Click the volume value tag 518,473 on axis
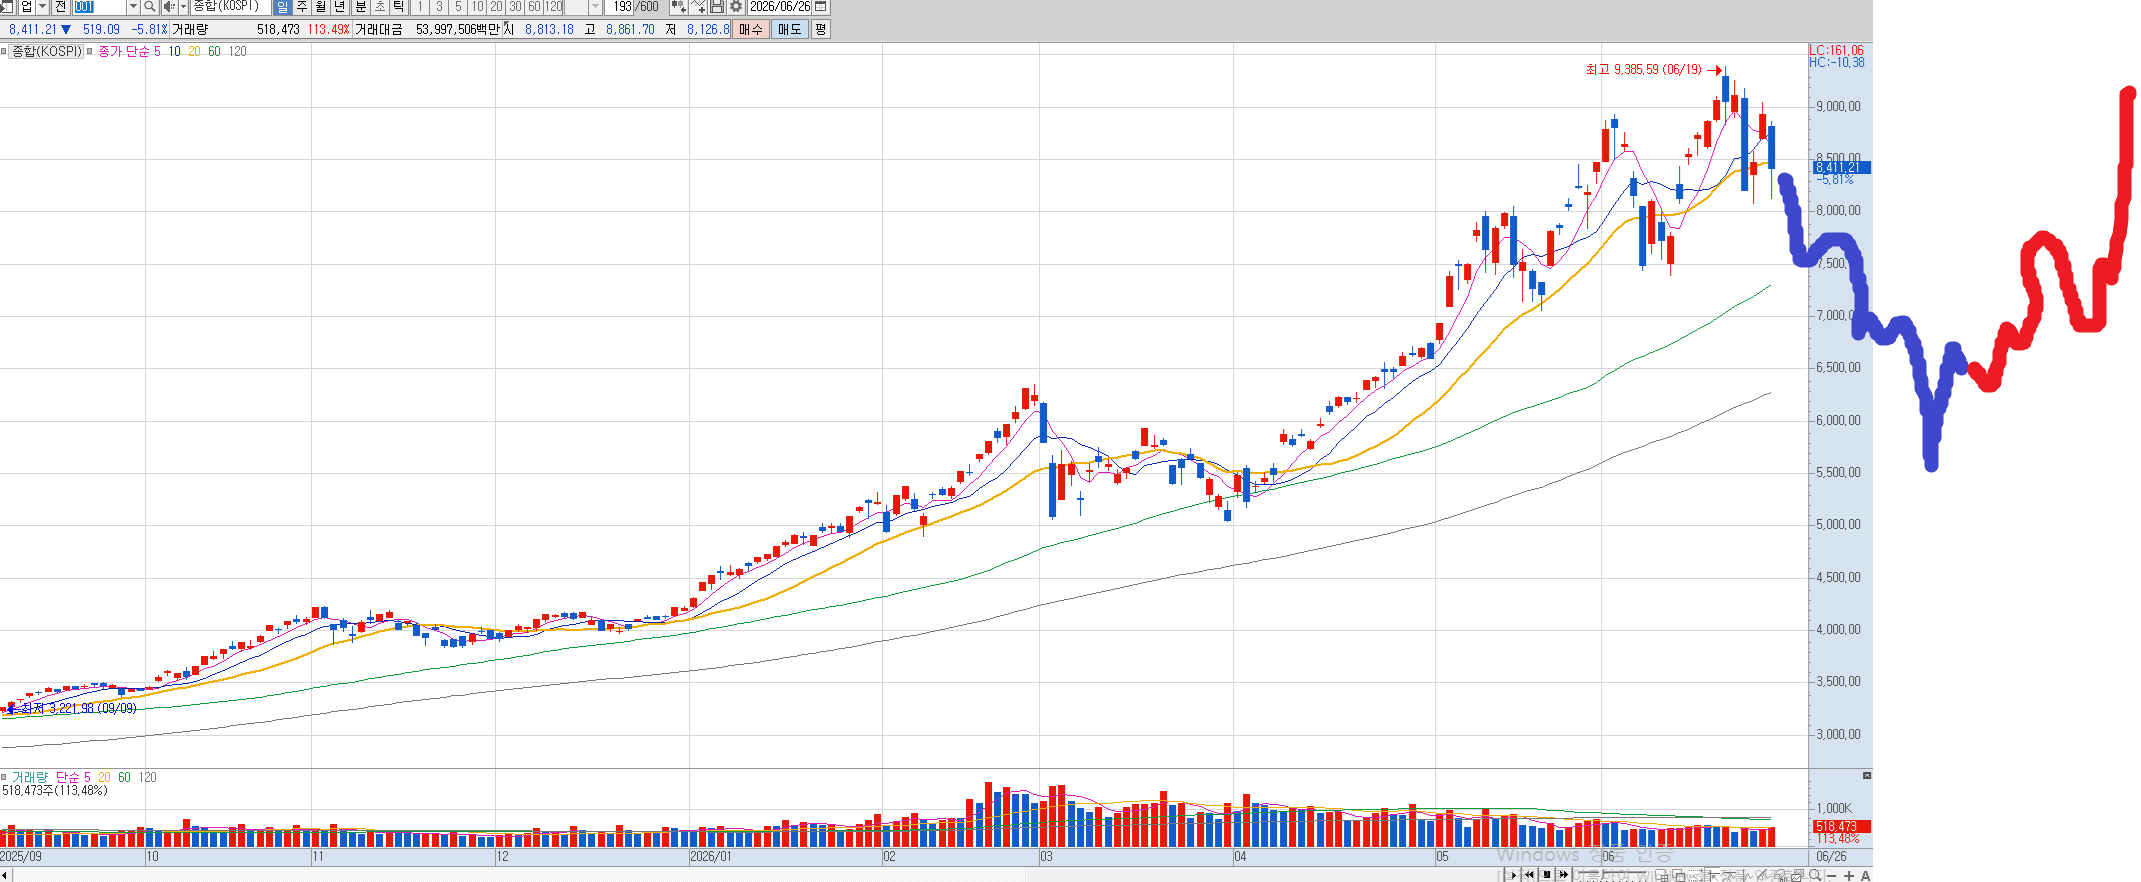The width and height of the screenshot is (2141, 882). (x=1840, y=826)
